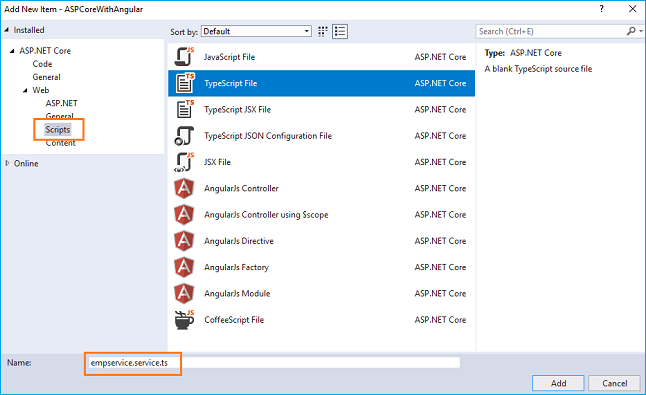The image size is (646, 395).
Task: Select the JSX File template
Action: point(321,162)
